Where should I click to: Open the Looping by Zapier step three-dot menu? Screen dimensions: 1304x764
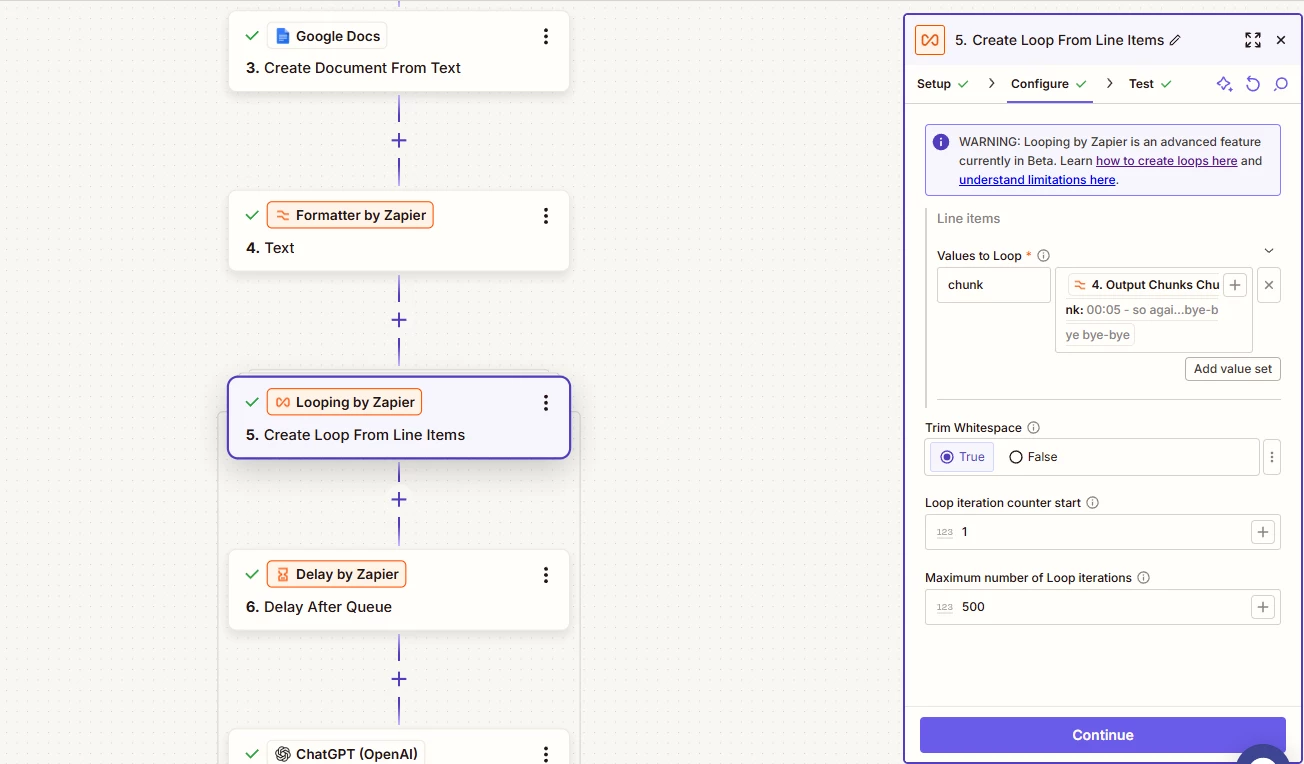point(546,403)
